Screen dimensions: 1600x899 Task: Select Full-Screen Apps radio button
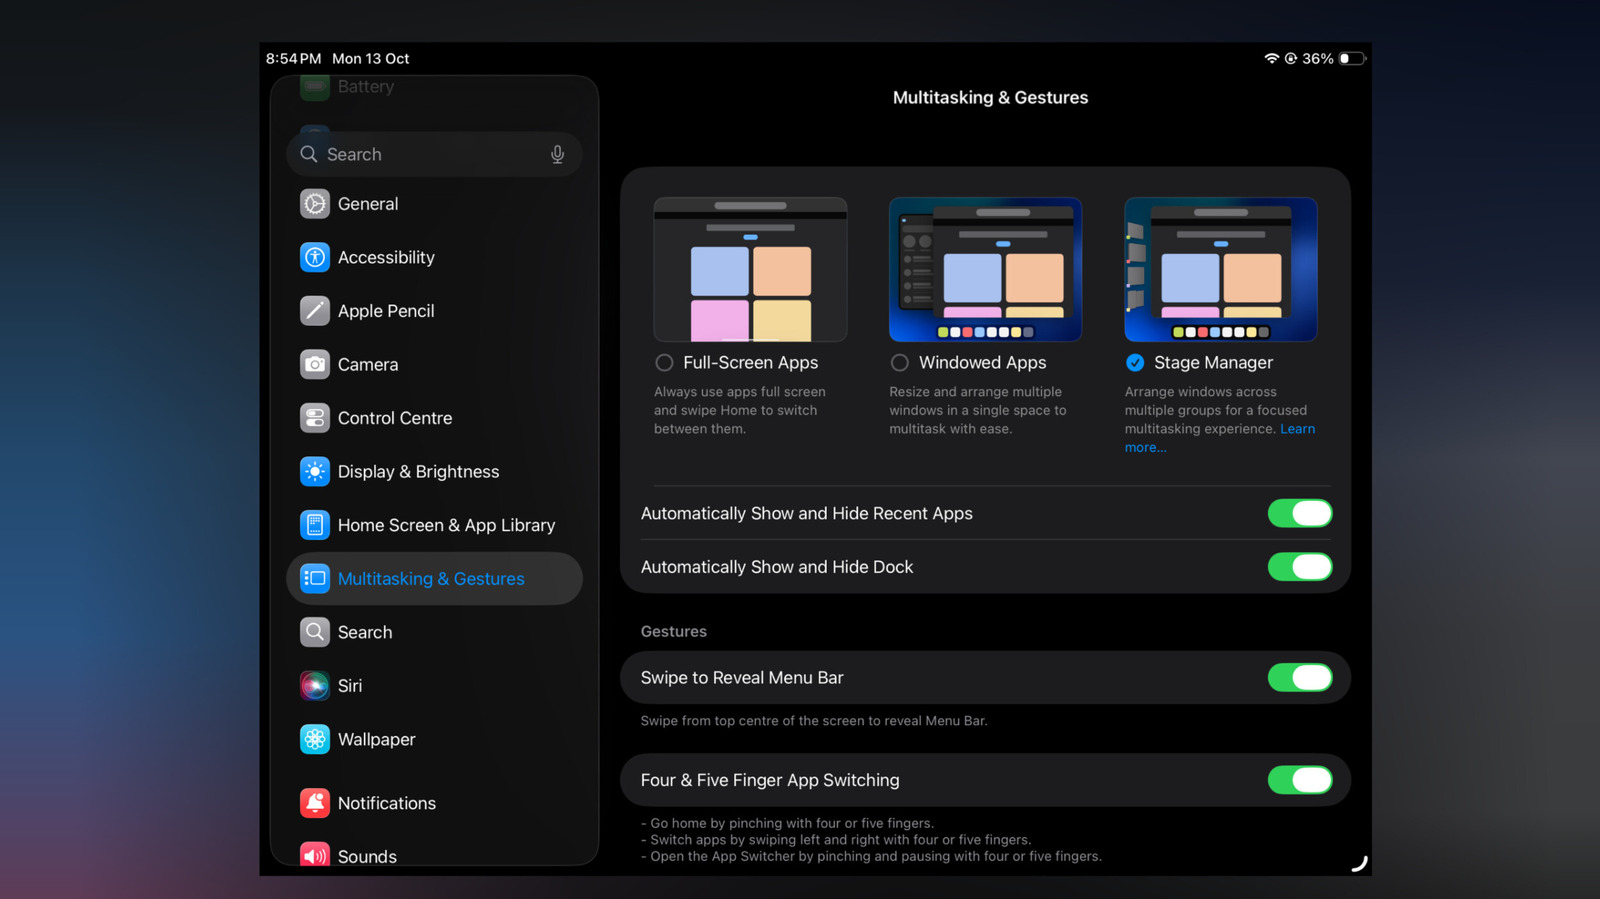click(664, 363)
